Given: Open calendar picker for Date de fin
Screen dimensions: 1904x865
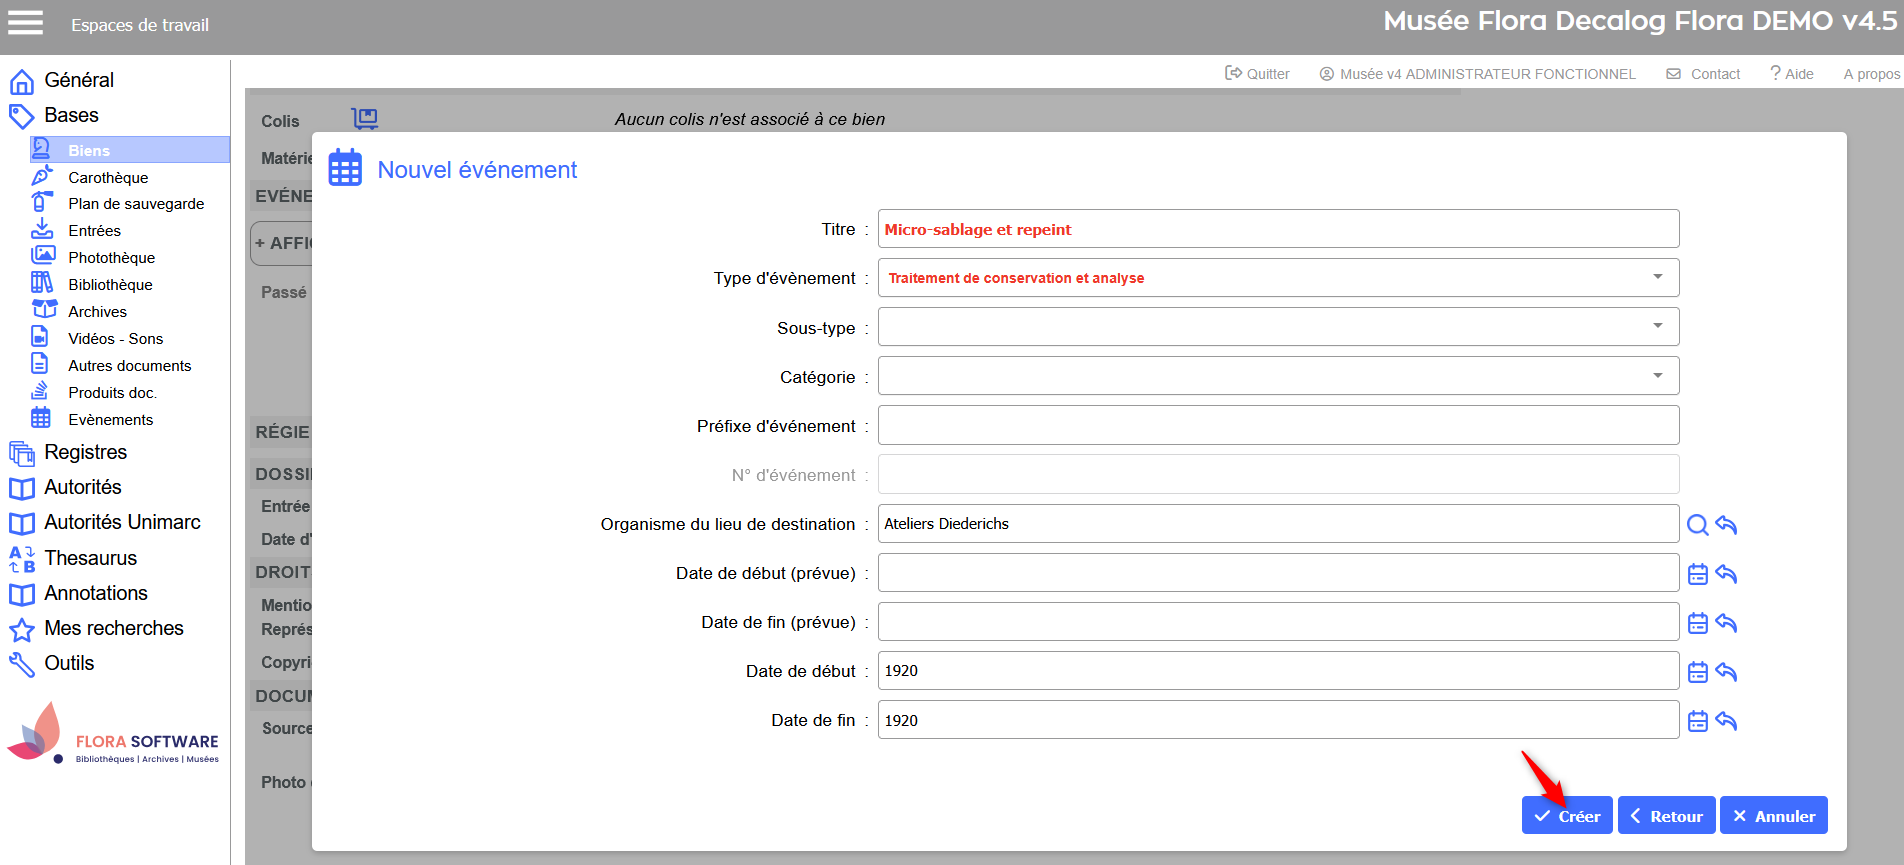Looking at the screenshot, I should 1697,721.
